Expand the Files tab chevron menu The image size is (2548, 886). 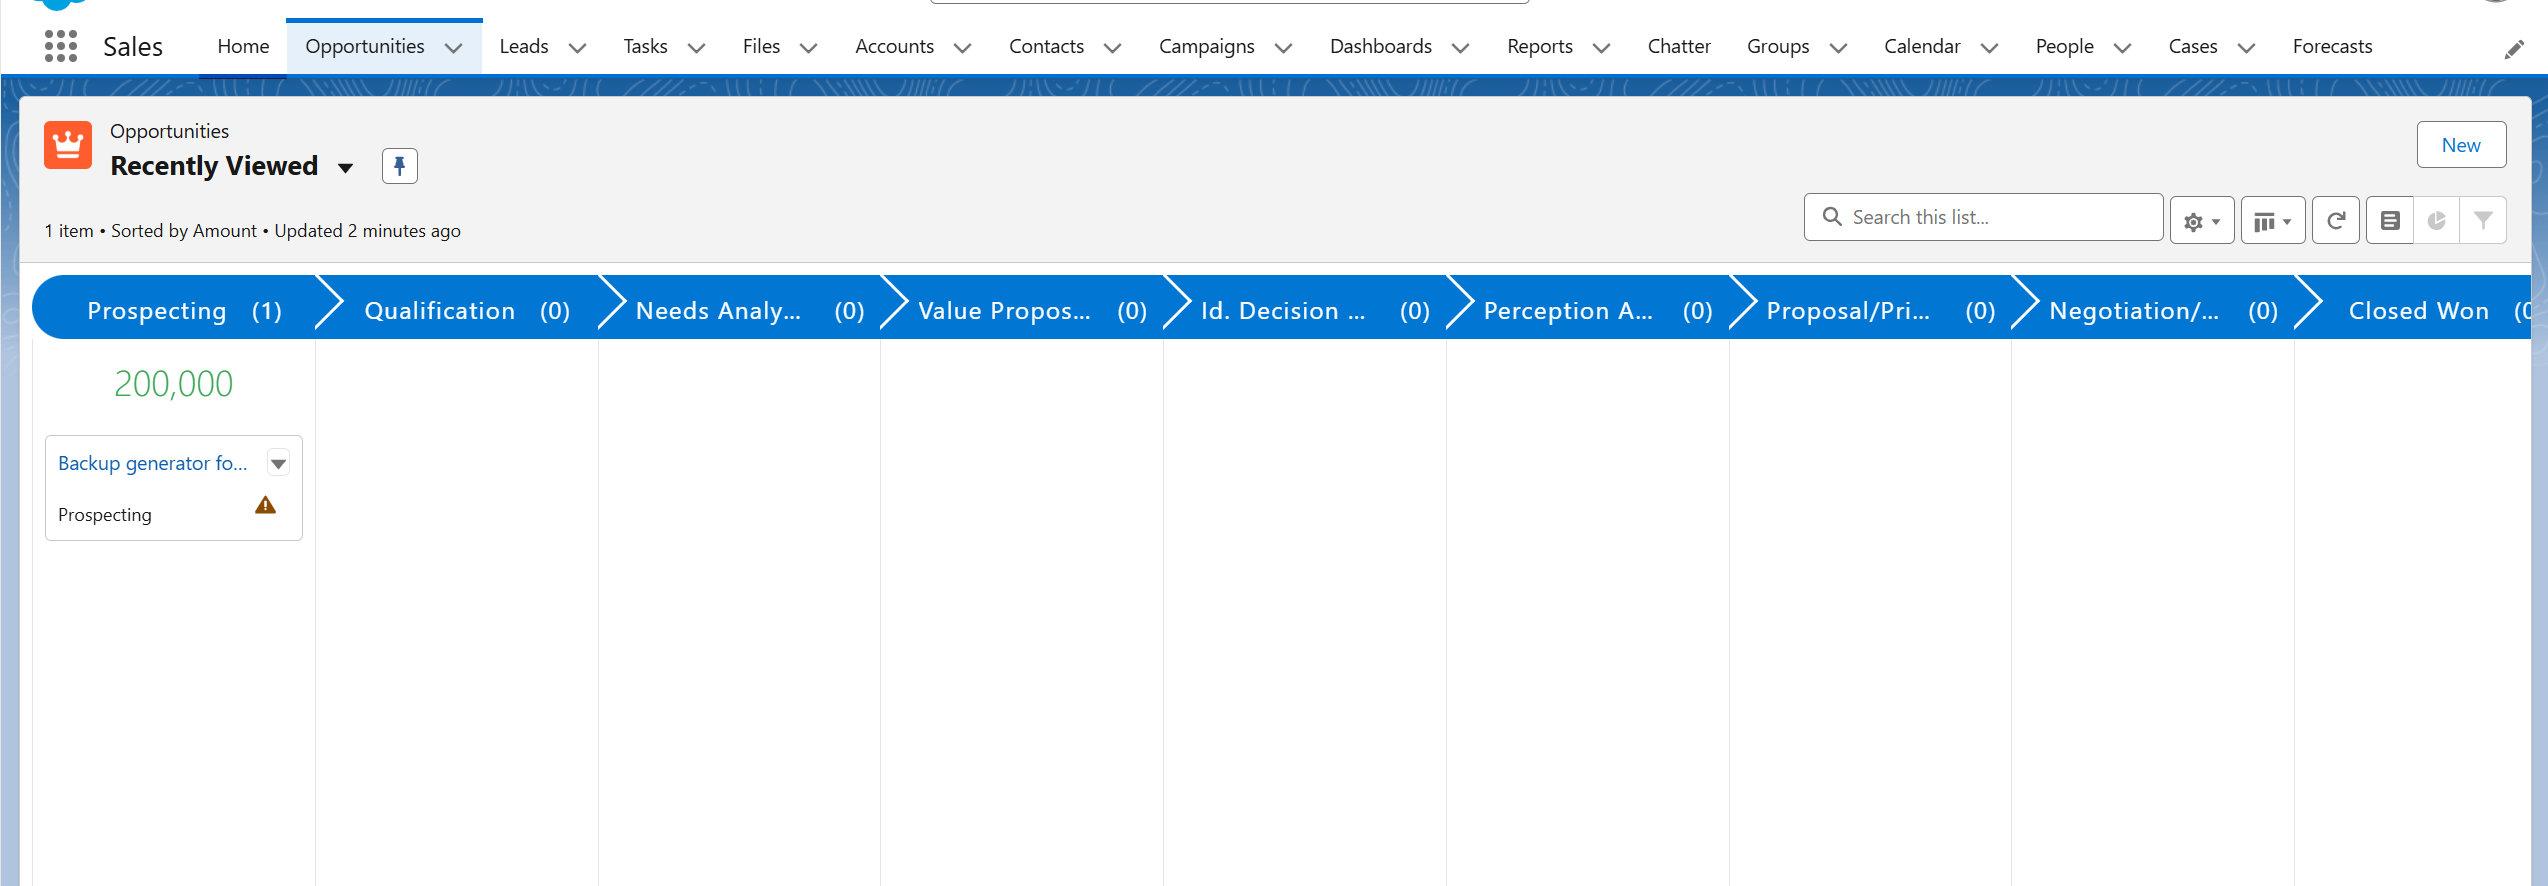tap(809, 47)
